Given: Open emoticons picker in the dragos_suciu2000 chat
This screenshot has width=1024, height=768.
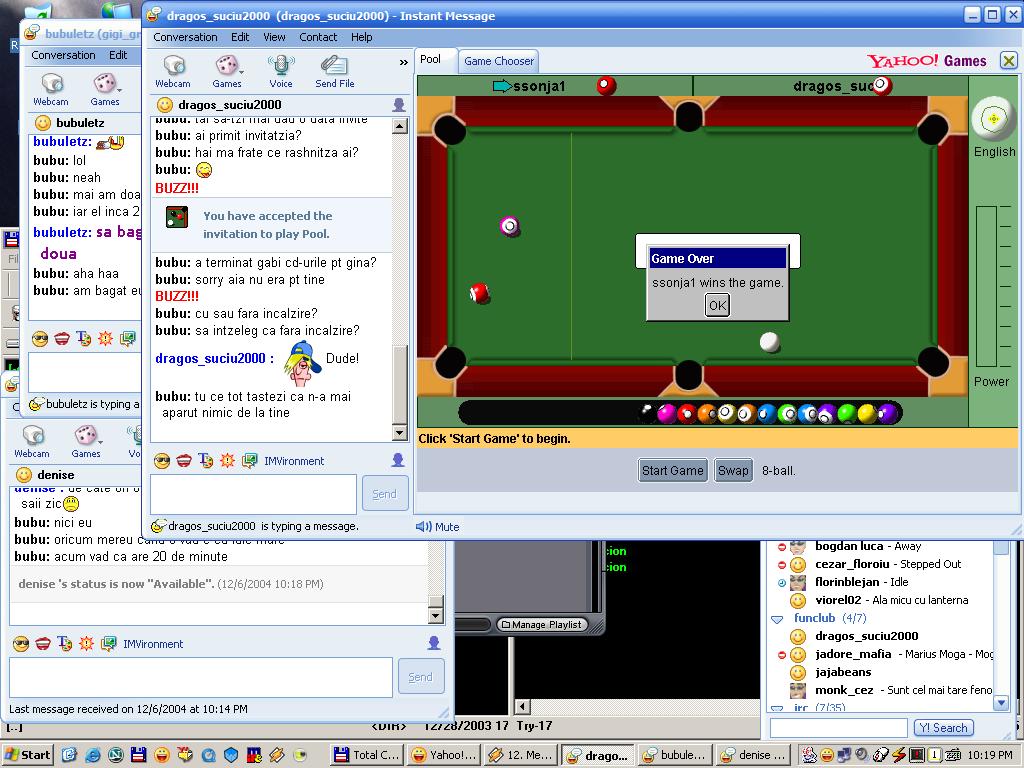Looking at the screenshot, I should 162,461.
